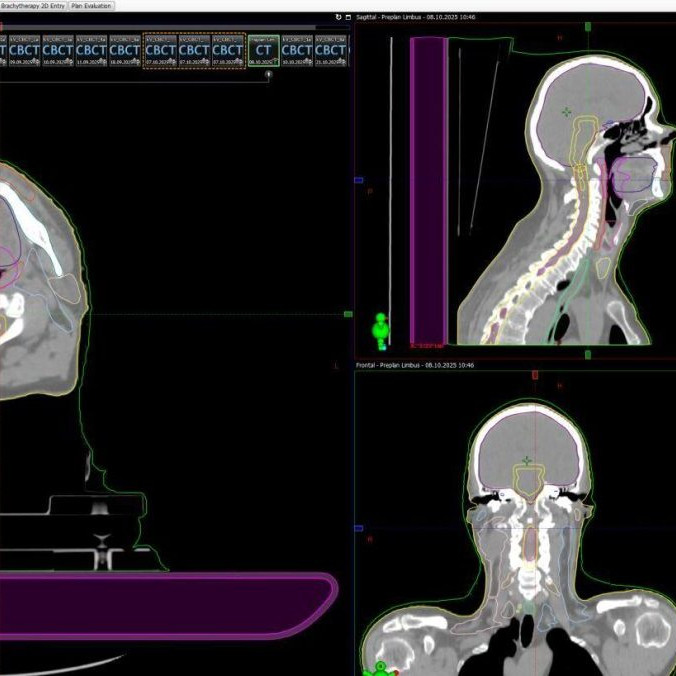Select the green-highlighted CT planning image thumbnail
Screen dimensions: 676x676
coord(263,50)
